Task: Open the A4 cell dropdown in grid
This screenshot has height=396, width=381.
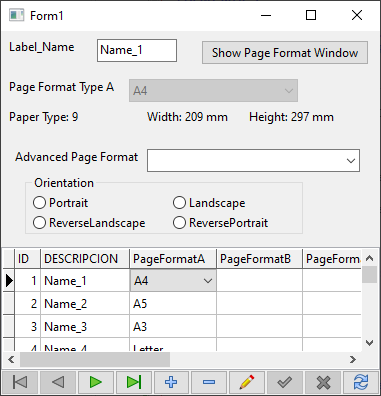Action: [x=208, y=281]
